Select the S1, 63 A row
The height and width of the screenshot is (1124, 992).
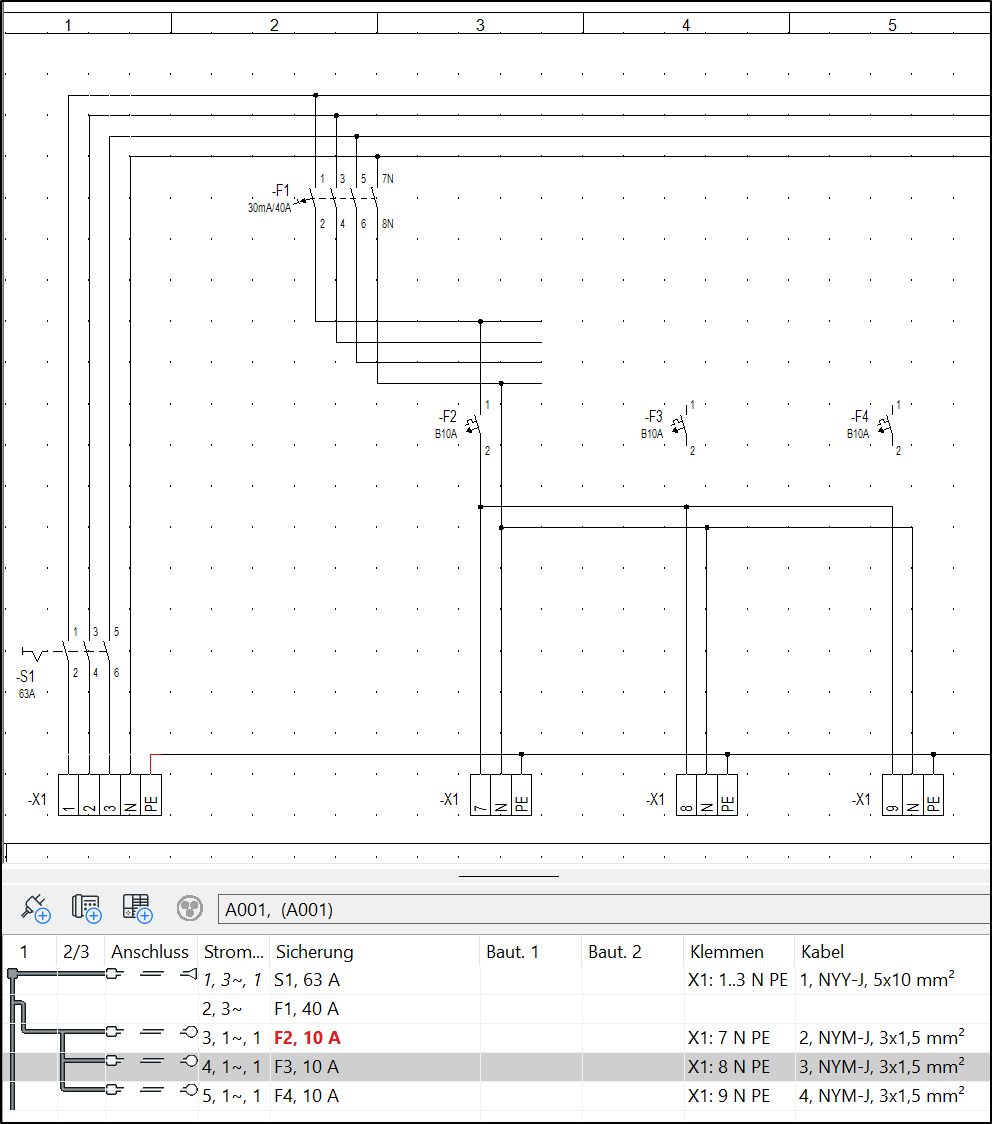307,981
